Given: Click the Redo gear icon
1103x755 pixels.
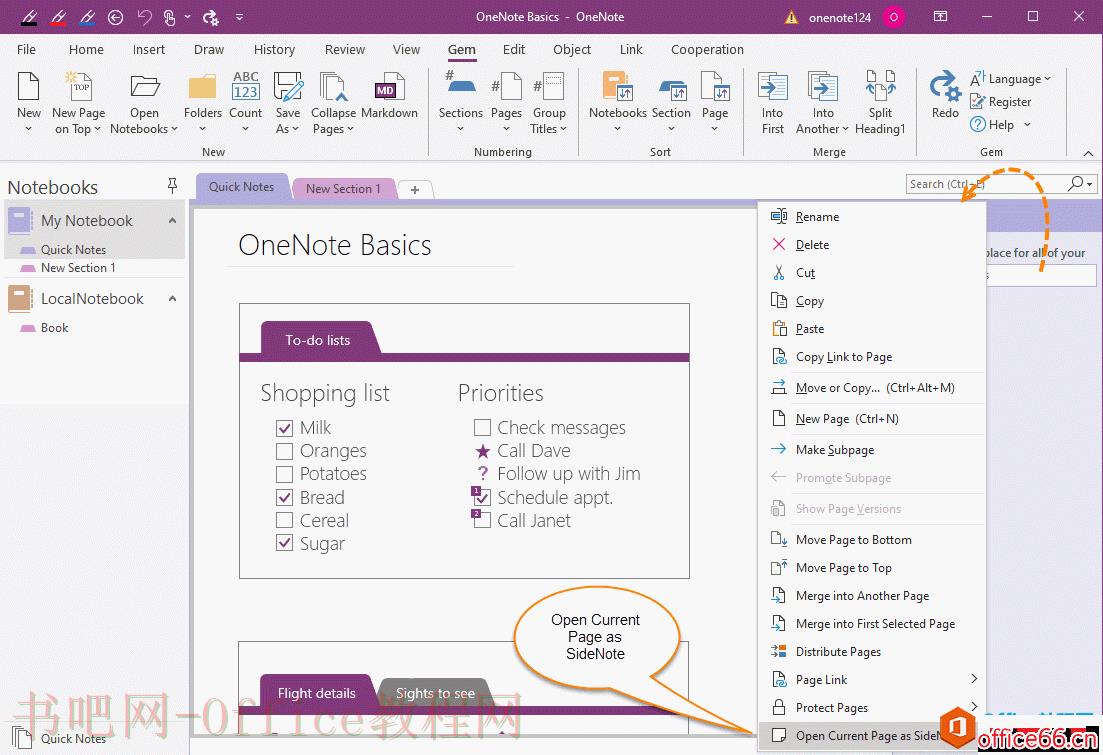Looking at the screenshot, I should point(945,87).
